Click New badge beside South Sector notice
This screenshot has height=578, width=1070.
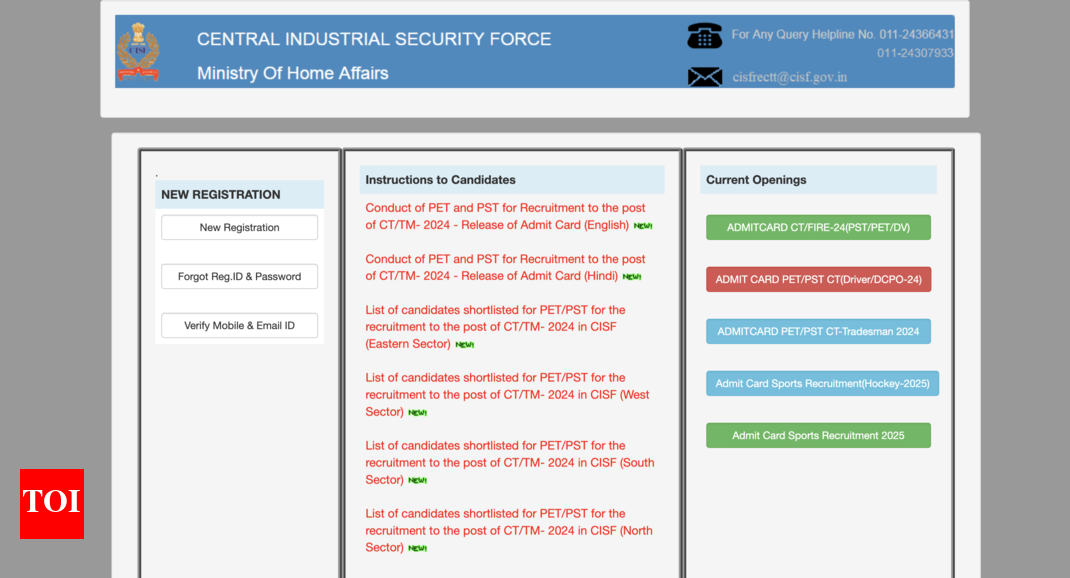[418, 480]
